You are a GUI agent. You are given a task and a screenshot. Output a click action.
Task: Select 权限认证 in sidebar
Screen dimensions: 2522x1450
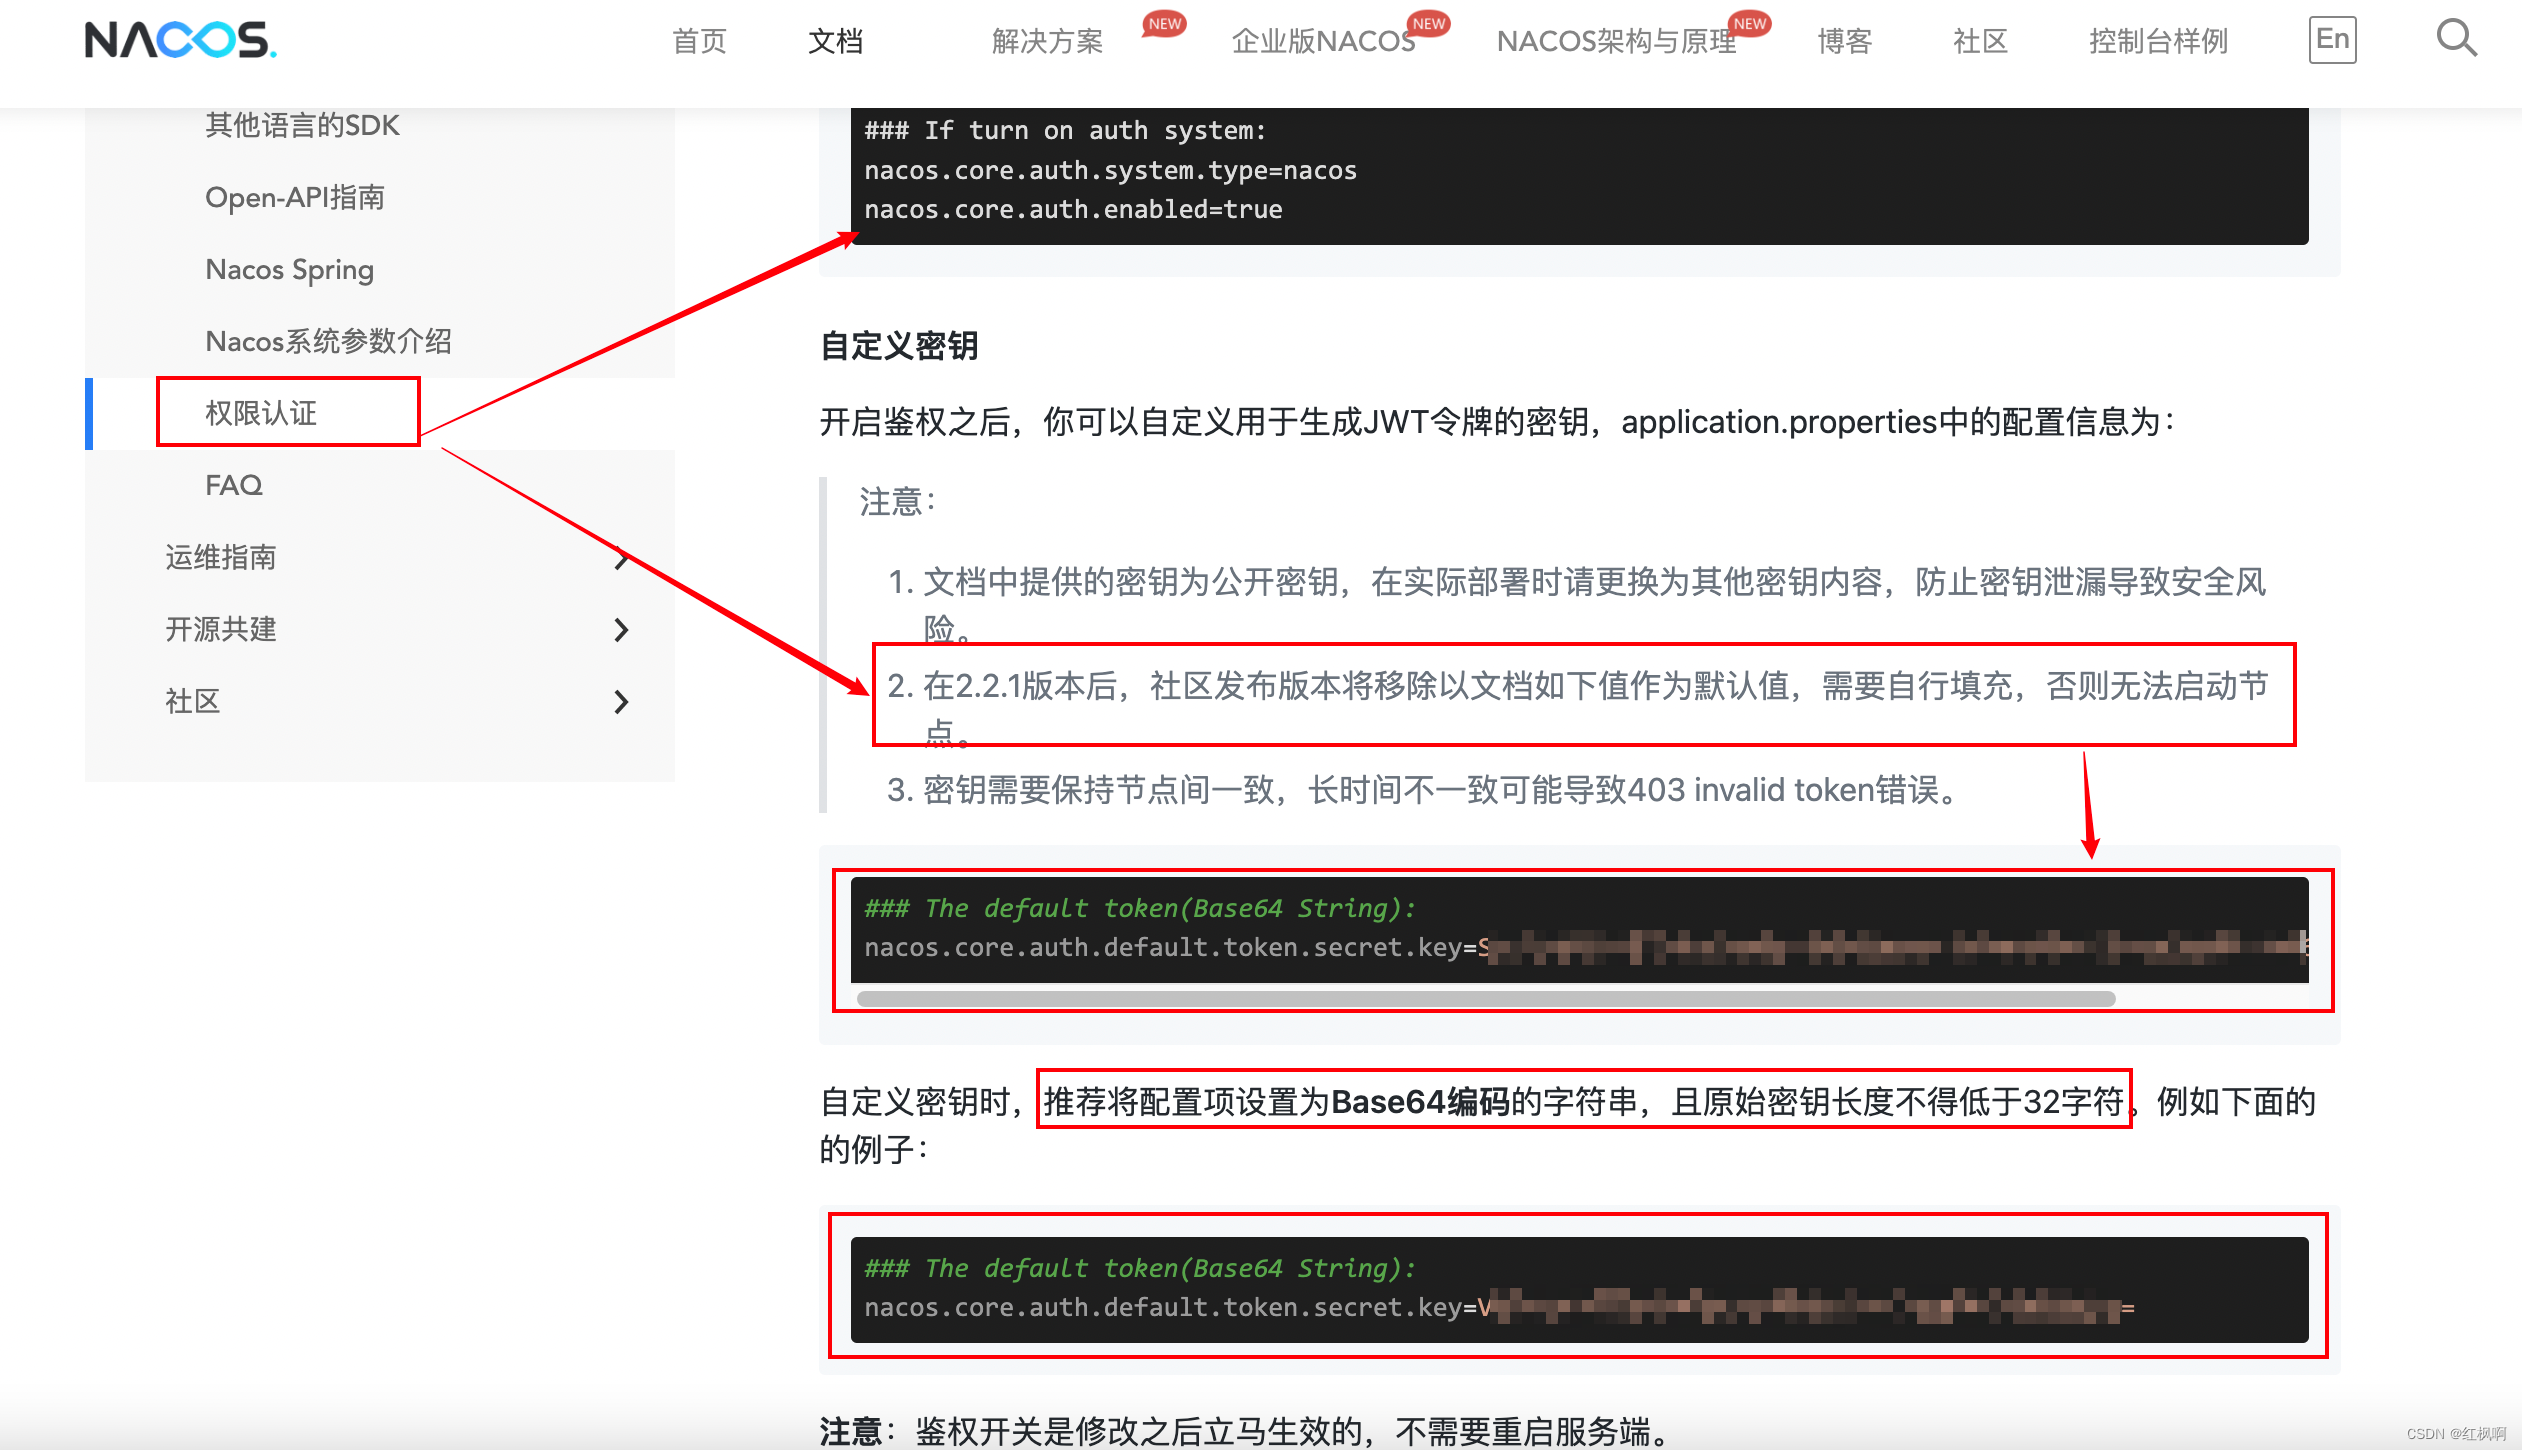[x=261, y=413]
